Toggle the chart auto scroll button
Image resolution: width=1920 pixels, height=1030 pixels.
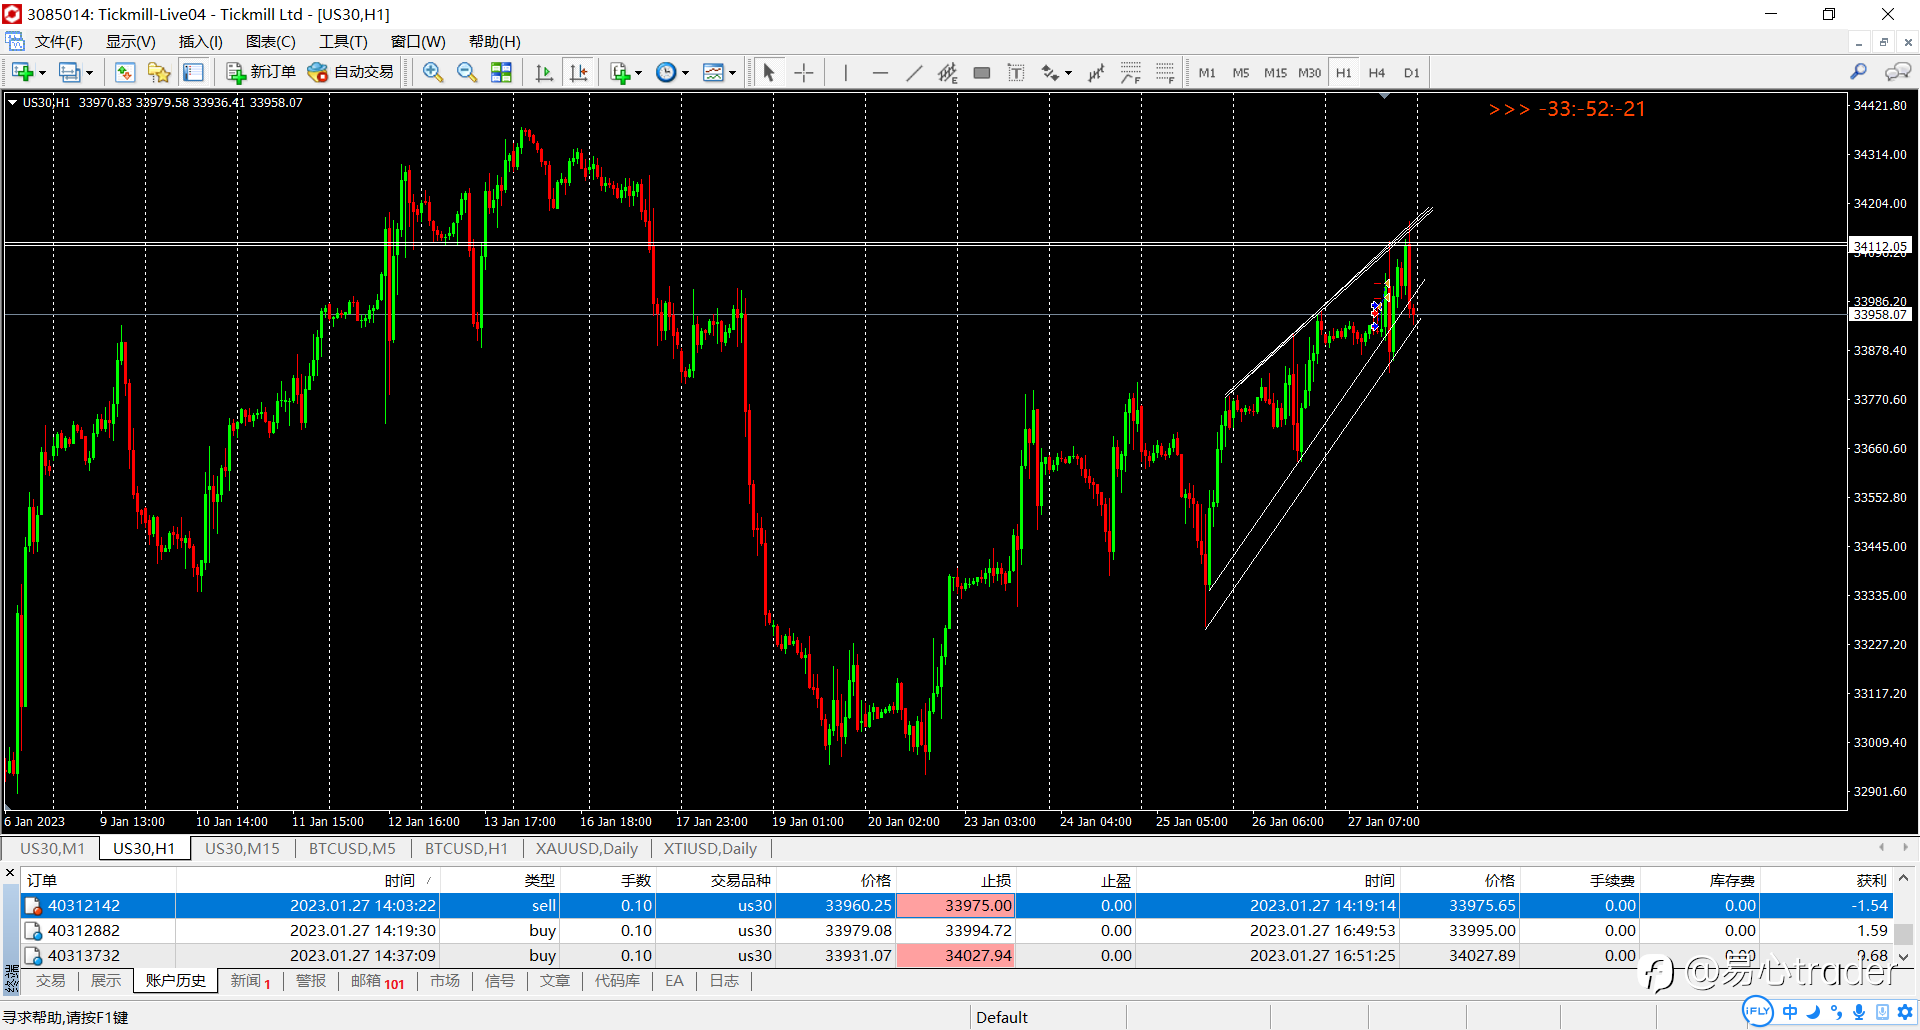(544, 72)
